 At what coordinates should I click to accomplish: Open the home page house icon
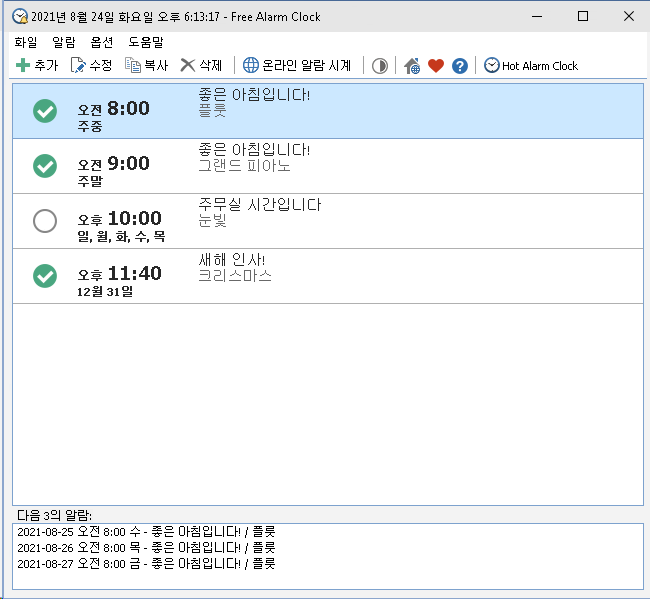pyautogui.click(x=412, y=66)
